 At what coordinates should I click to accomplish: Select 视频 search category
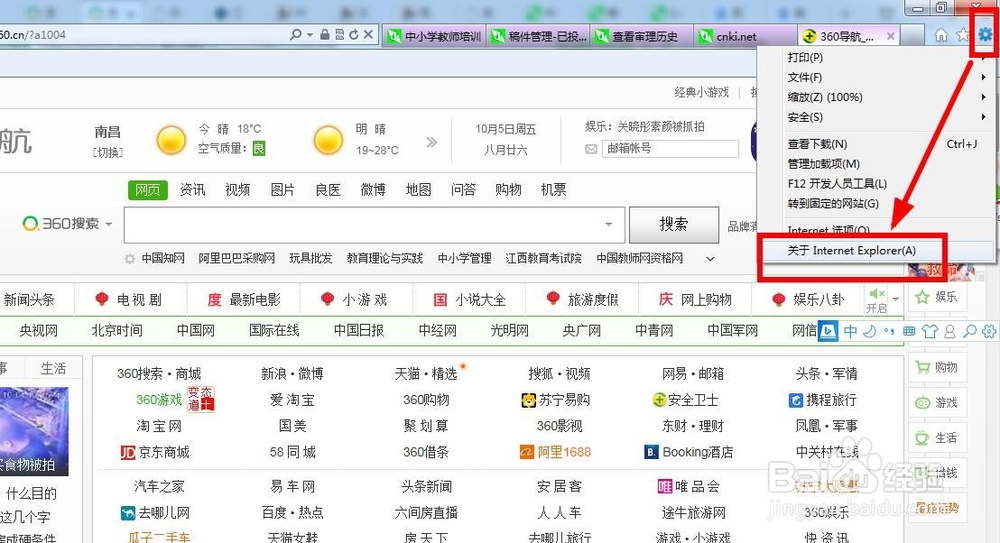238,190
